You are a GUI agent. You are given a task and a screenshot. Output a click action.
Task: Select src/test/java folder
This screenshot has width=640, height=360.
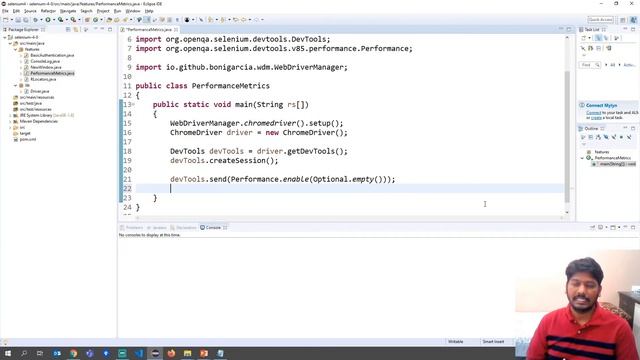31,103
